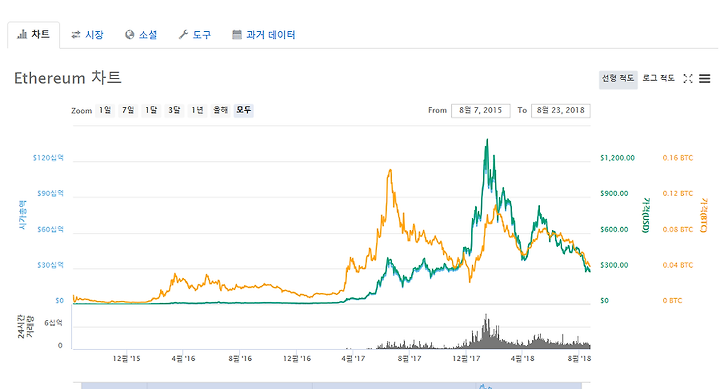This screenshot has width=720, height=389.
Task: Click the exchange arrows icon beside 시장
Action: (76, 34)
